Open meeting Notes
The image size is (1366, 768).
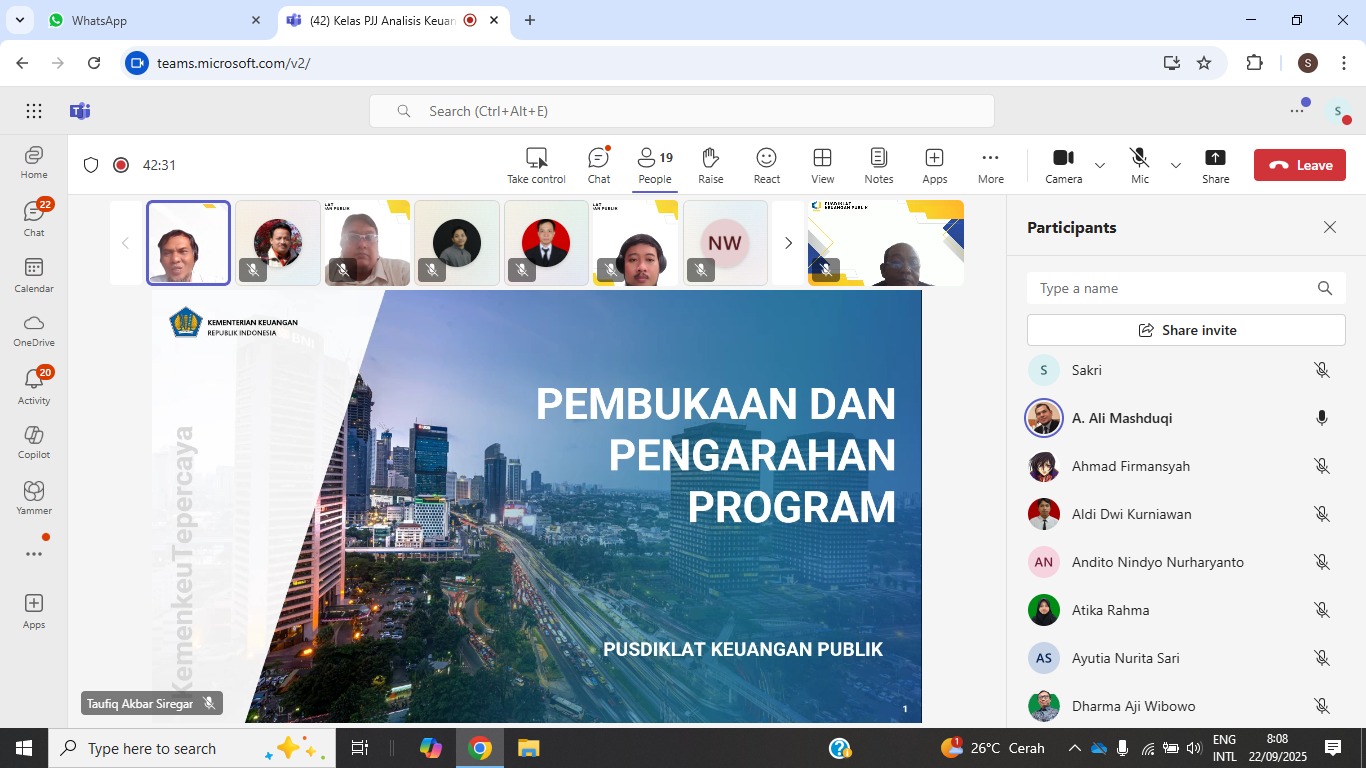click(879, 166)
